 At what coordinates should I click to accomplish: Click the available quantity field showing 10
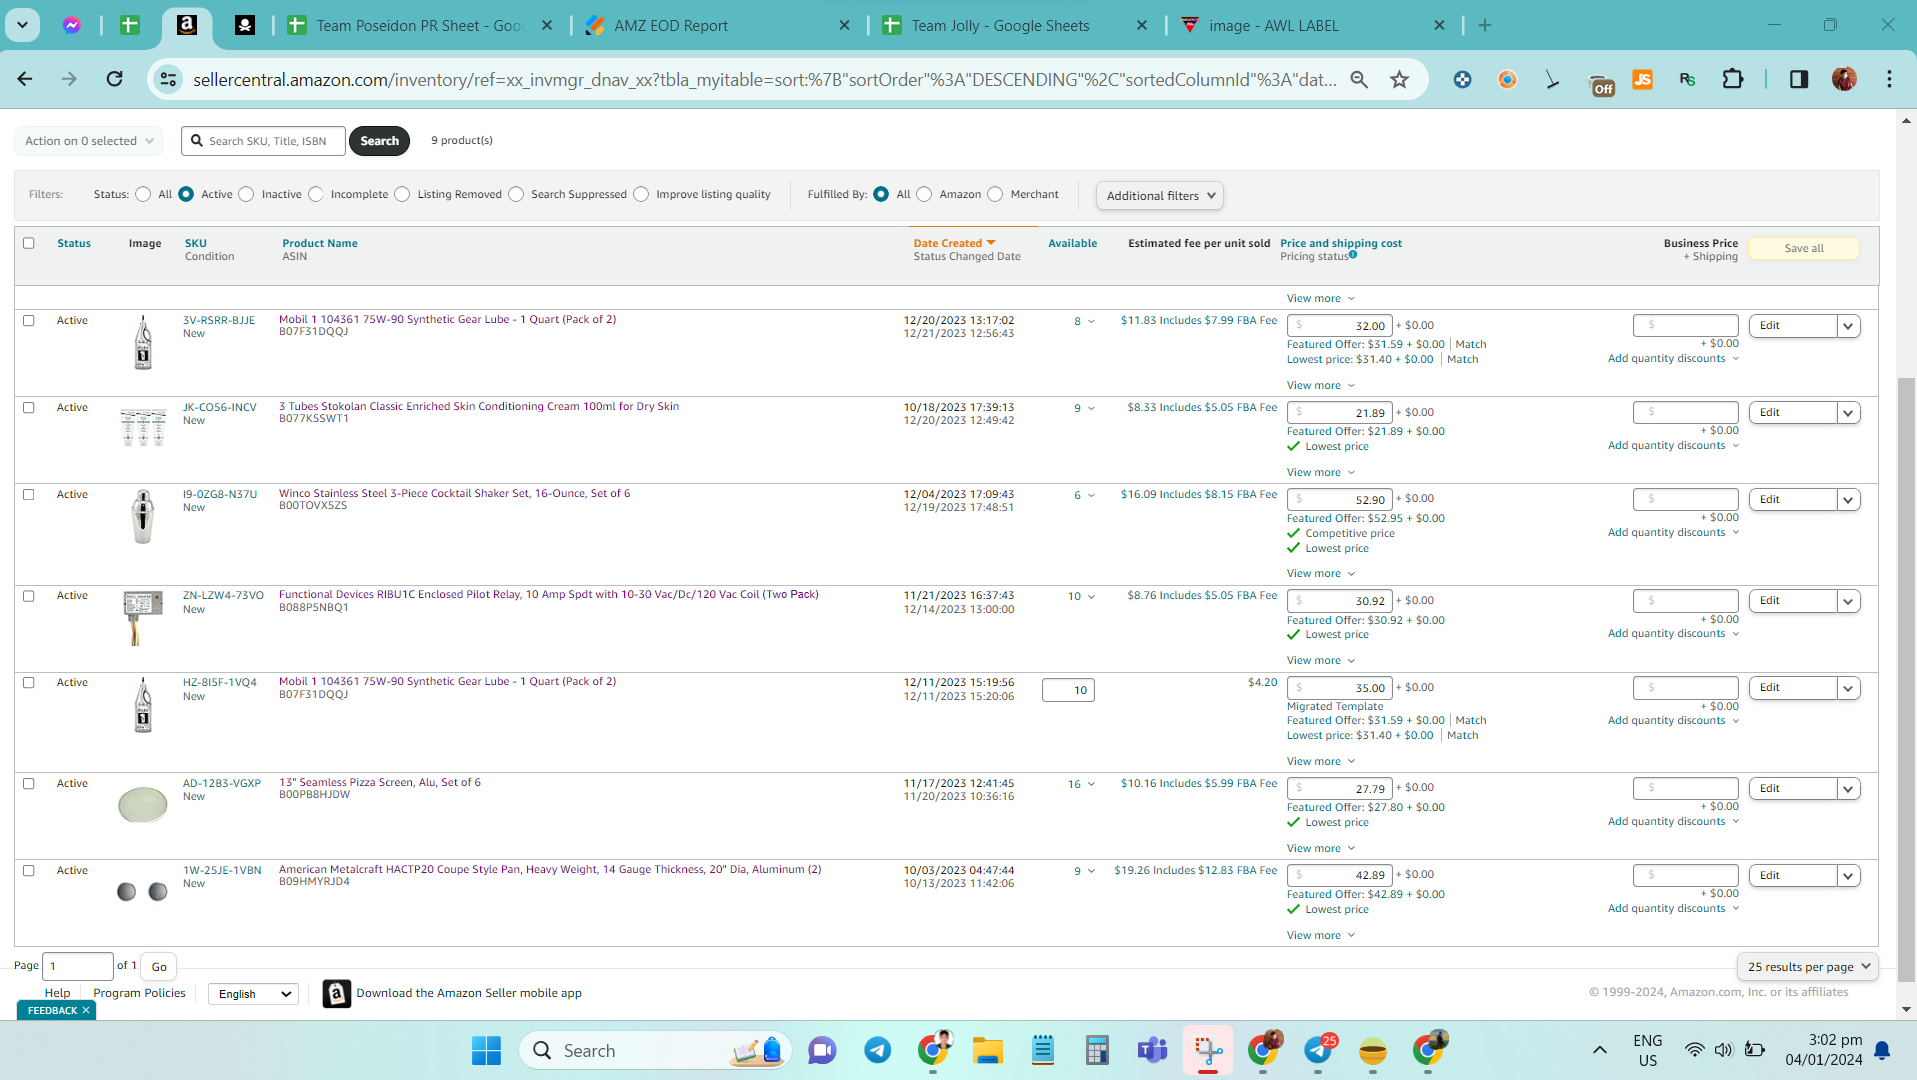pos(1068,690)
